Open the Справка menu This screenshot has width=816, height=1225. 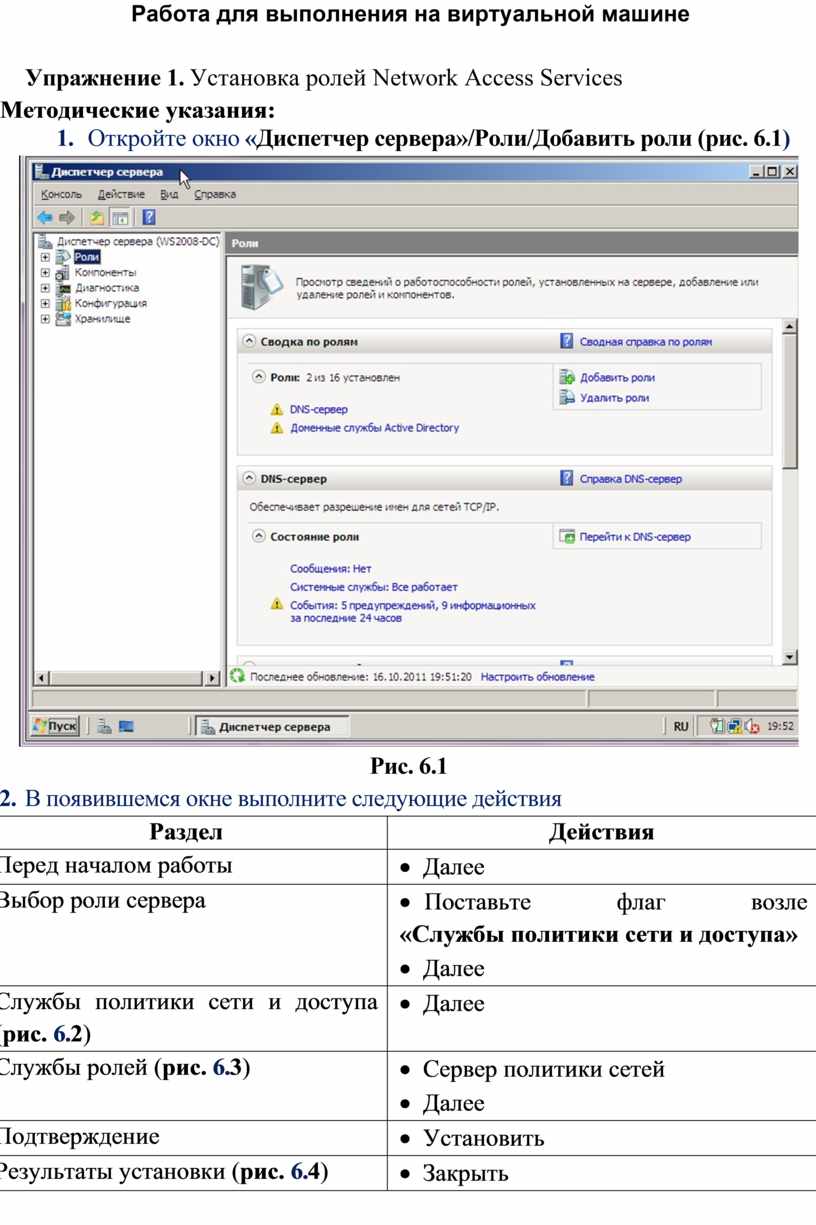pos(215,194)
